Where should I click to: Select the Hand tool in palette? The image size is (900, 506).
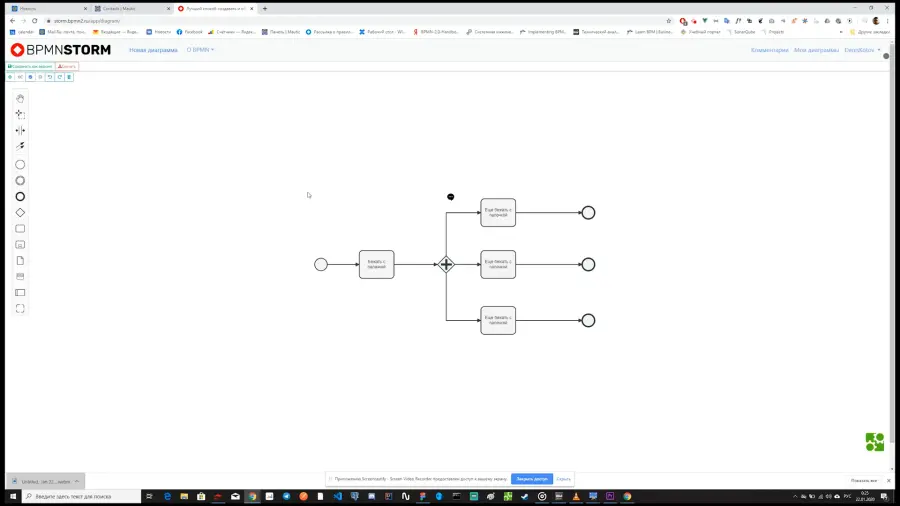pos(20,99)
